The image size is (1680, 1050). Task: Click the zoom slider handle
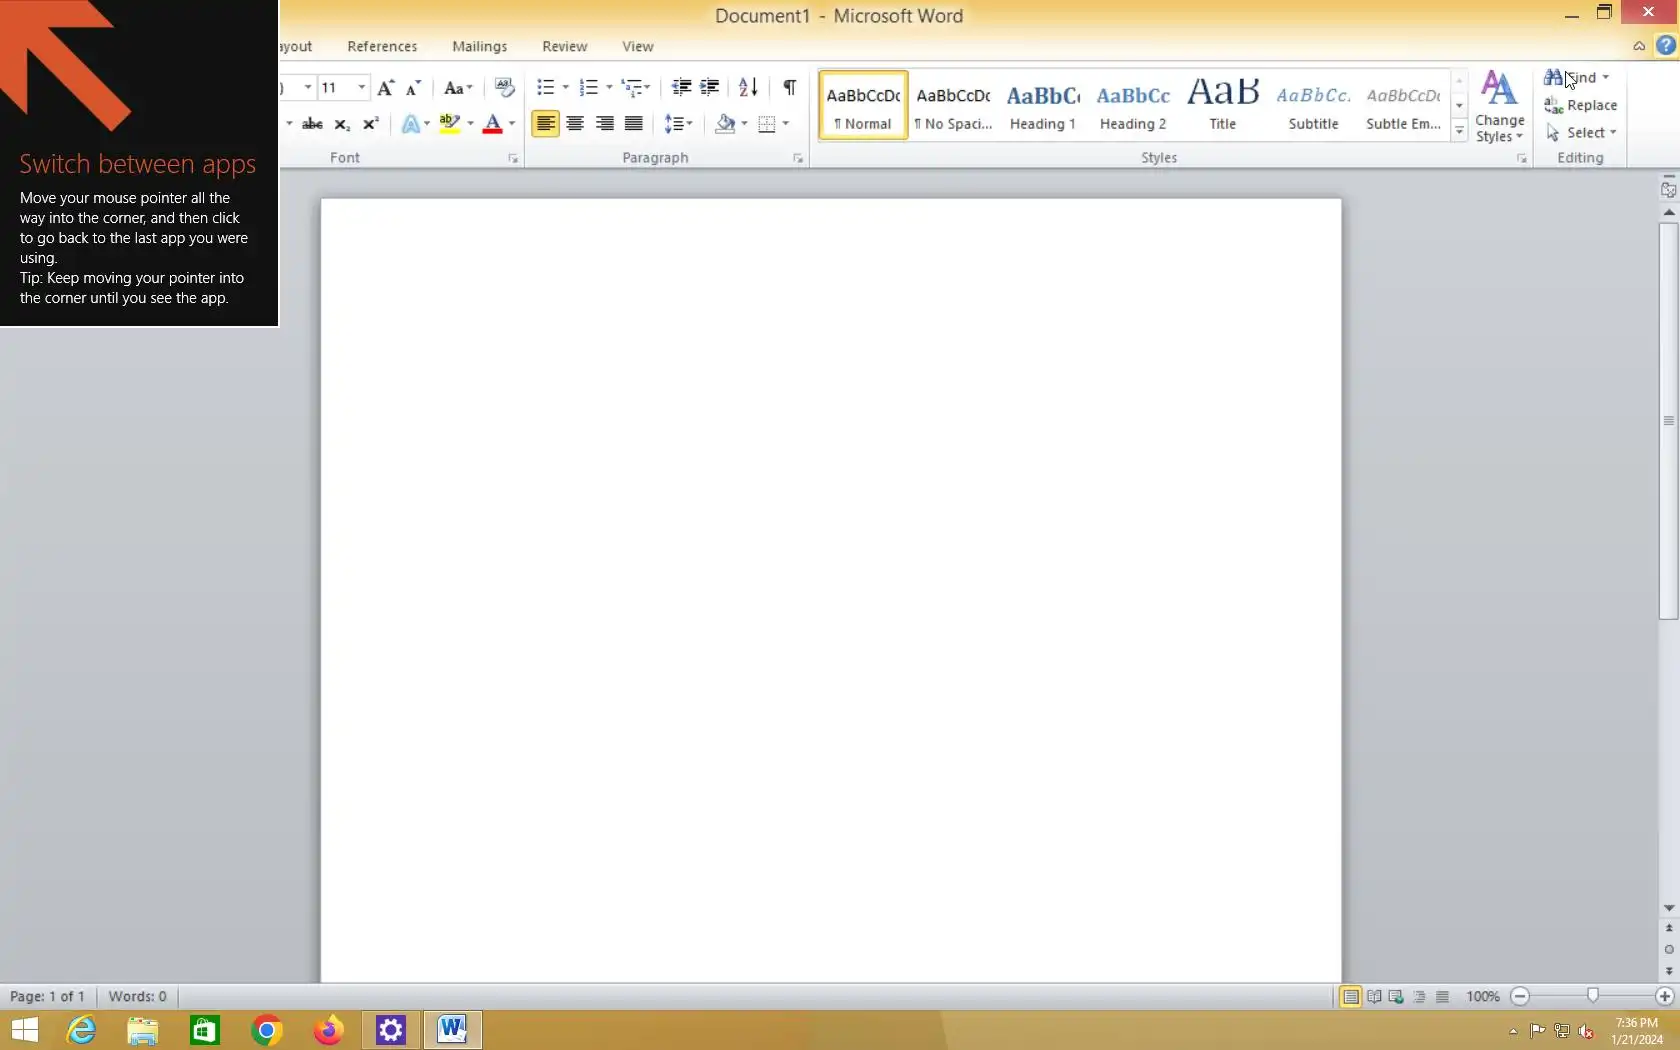click(x=1593, y=996)
